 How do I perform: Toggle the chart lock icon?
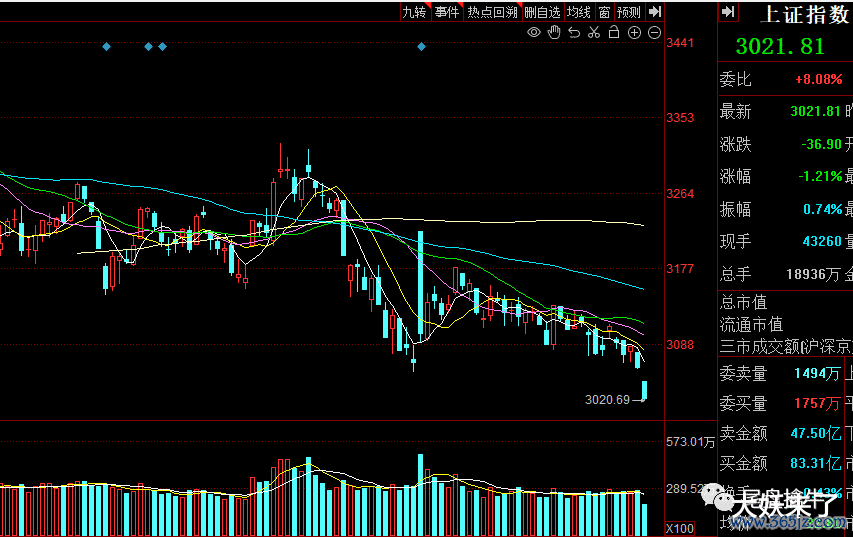pos(614,33)
